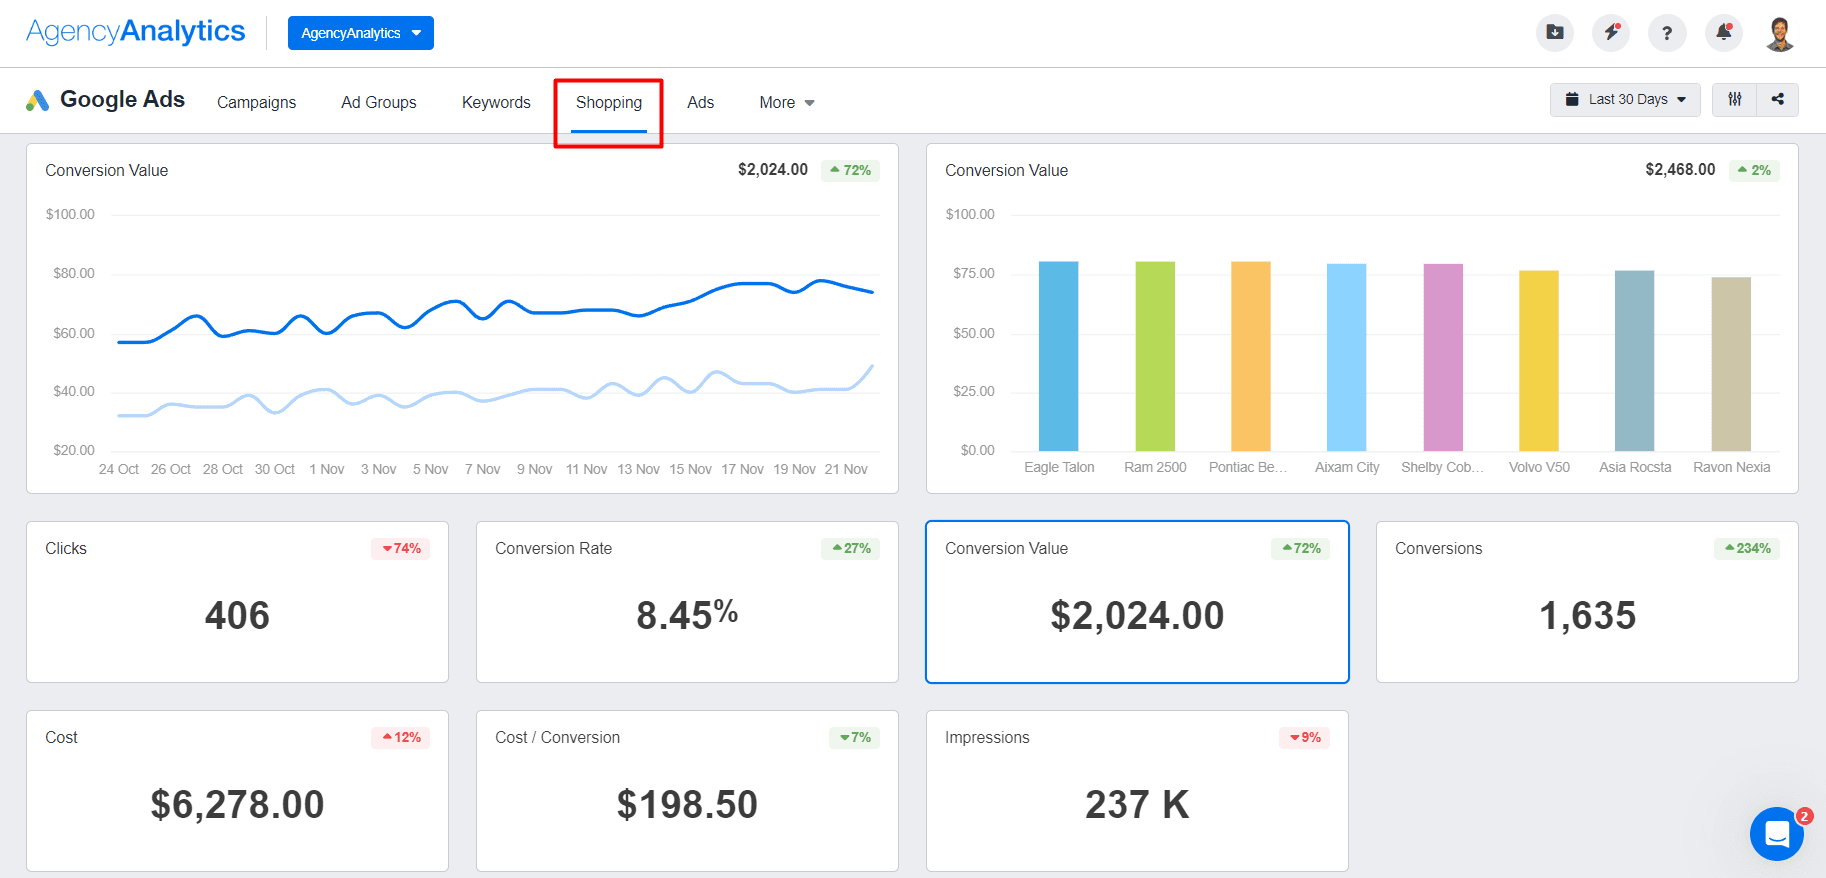The width and height of the screenshot is (1826, 878).
Task: Click the Google Ads logo icon
Action: 38,100
